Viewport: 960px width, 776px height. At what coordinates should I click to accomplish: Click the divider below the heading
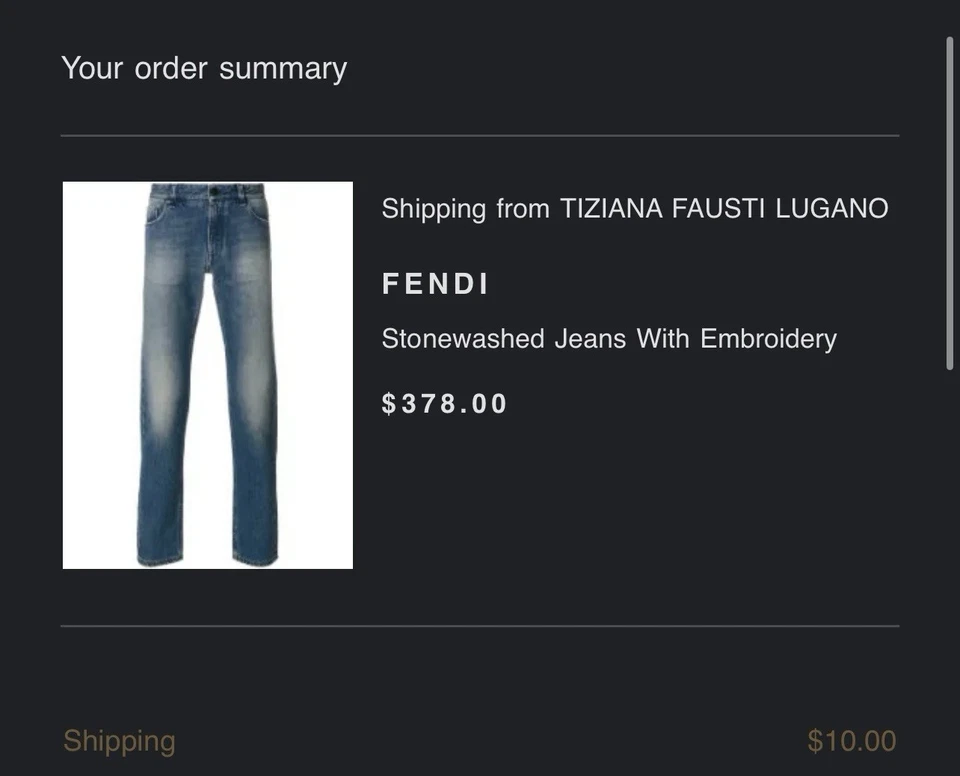point(480,134)
